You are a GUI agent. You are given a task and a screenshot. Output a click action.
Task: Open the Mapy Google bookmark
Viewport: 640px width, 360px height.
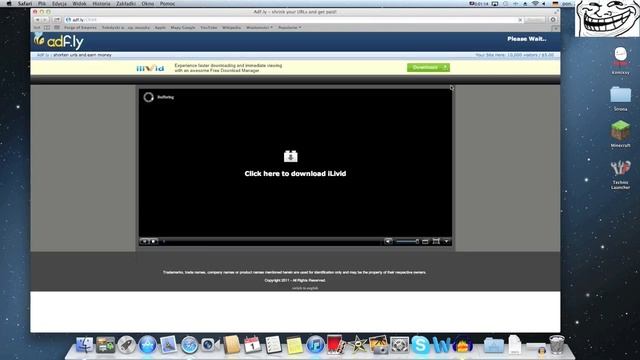tap(183, 27)
